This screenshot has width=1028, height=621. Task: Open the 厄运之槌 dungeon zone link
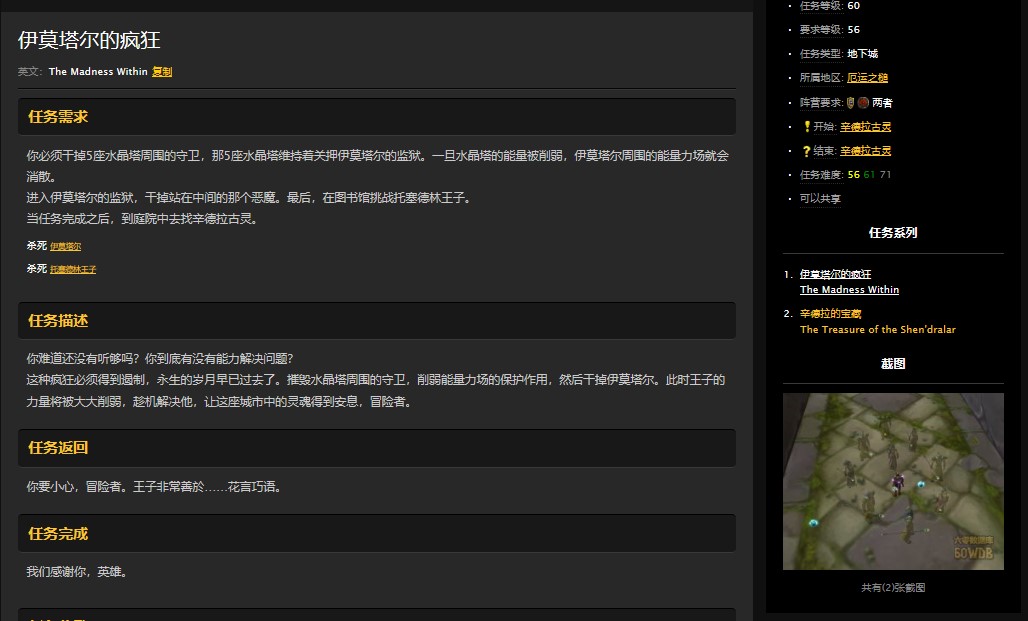pyautogui.click(x=867, y=77)
